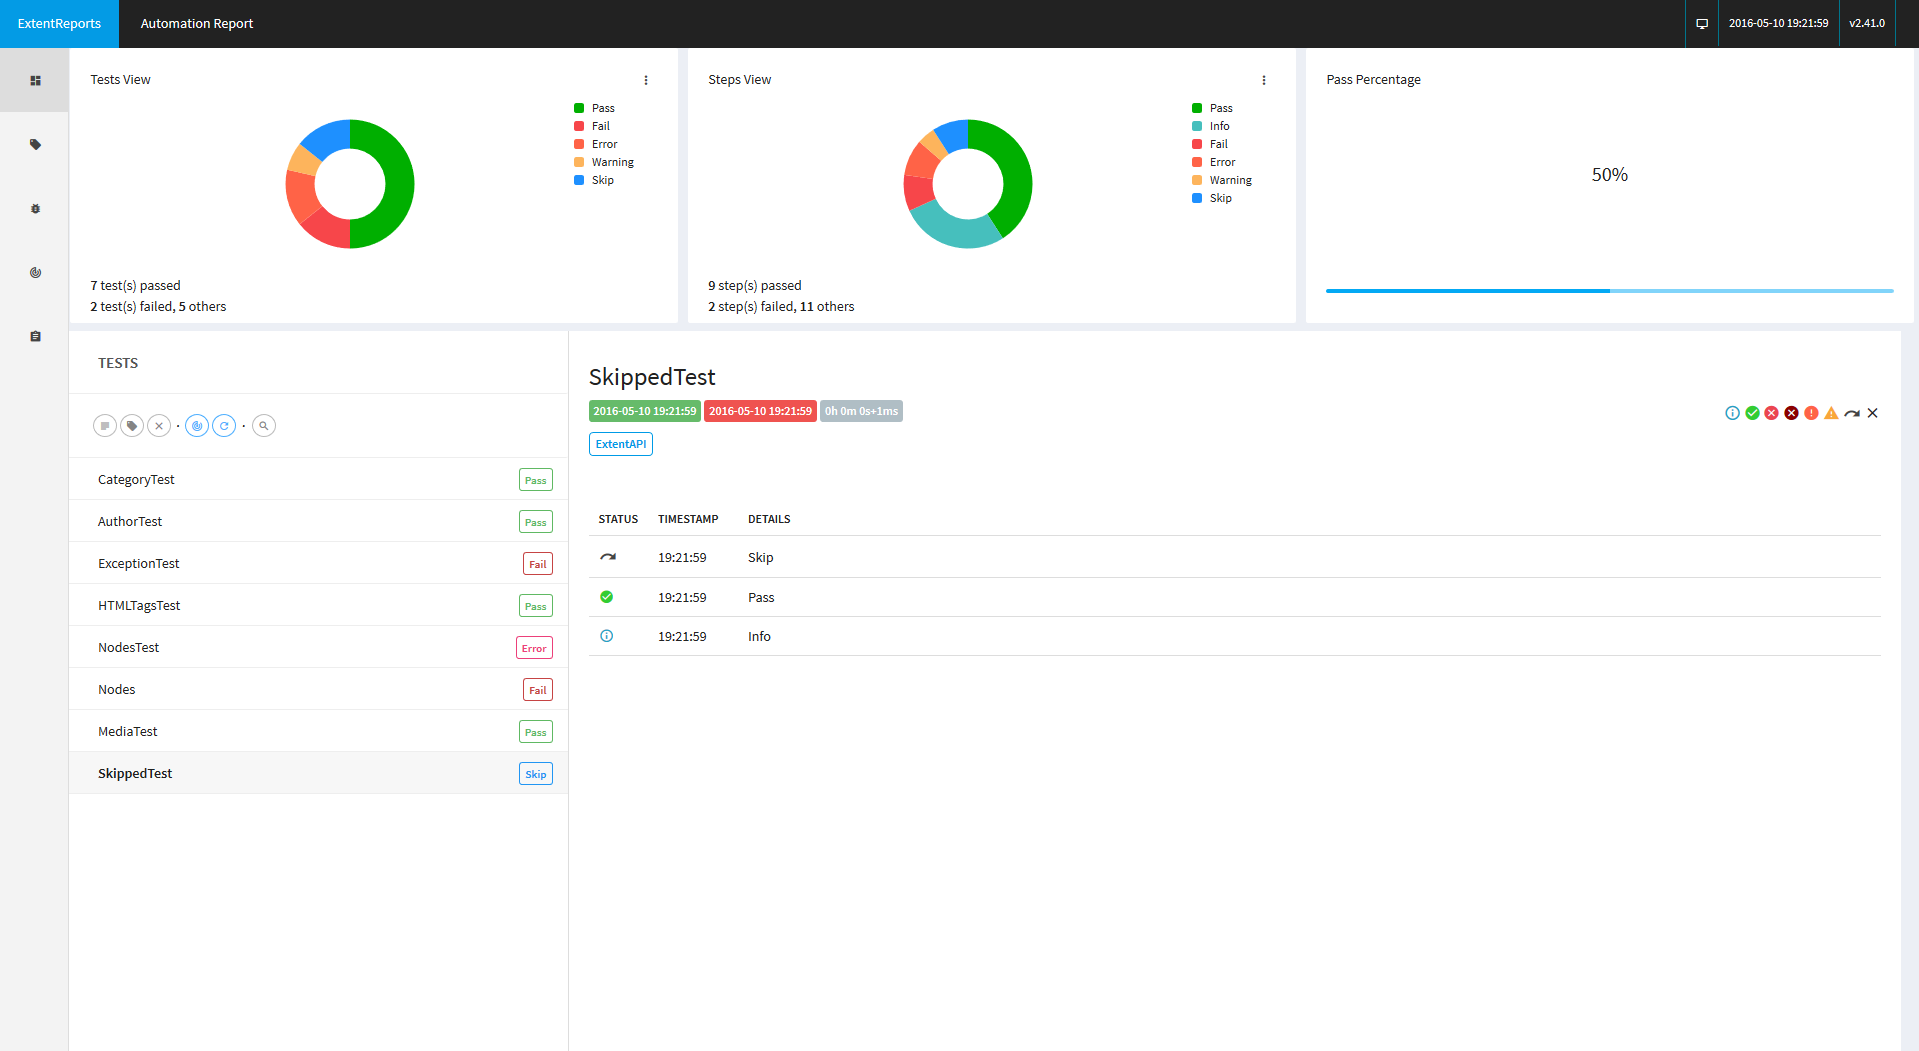
Task: Open the category tag filter dropdown in tests toolbar
Action: (x=132, y=426)
